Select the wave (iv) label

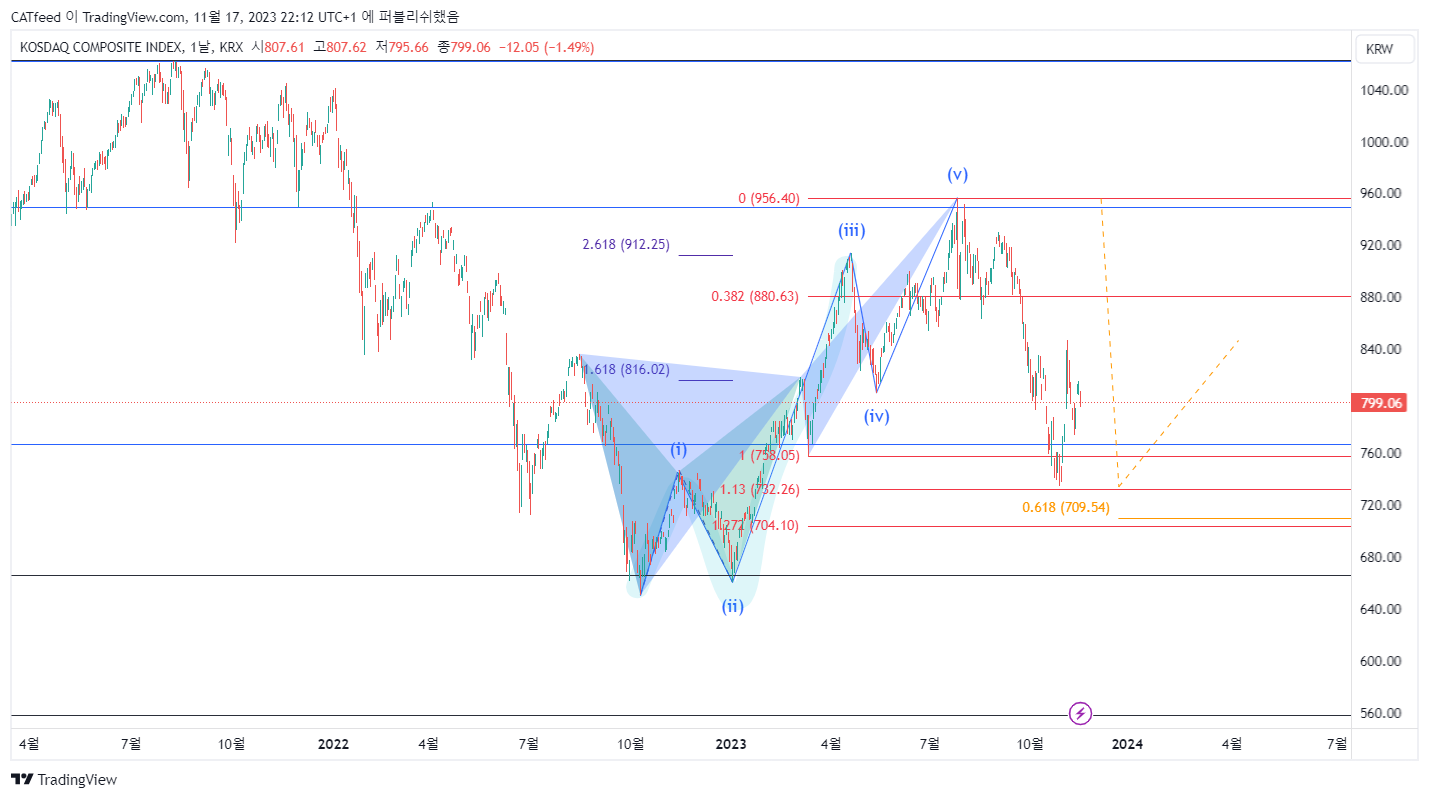(877, 416)
